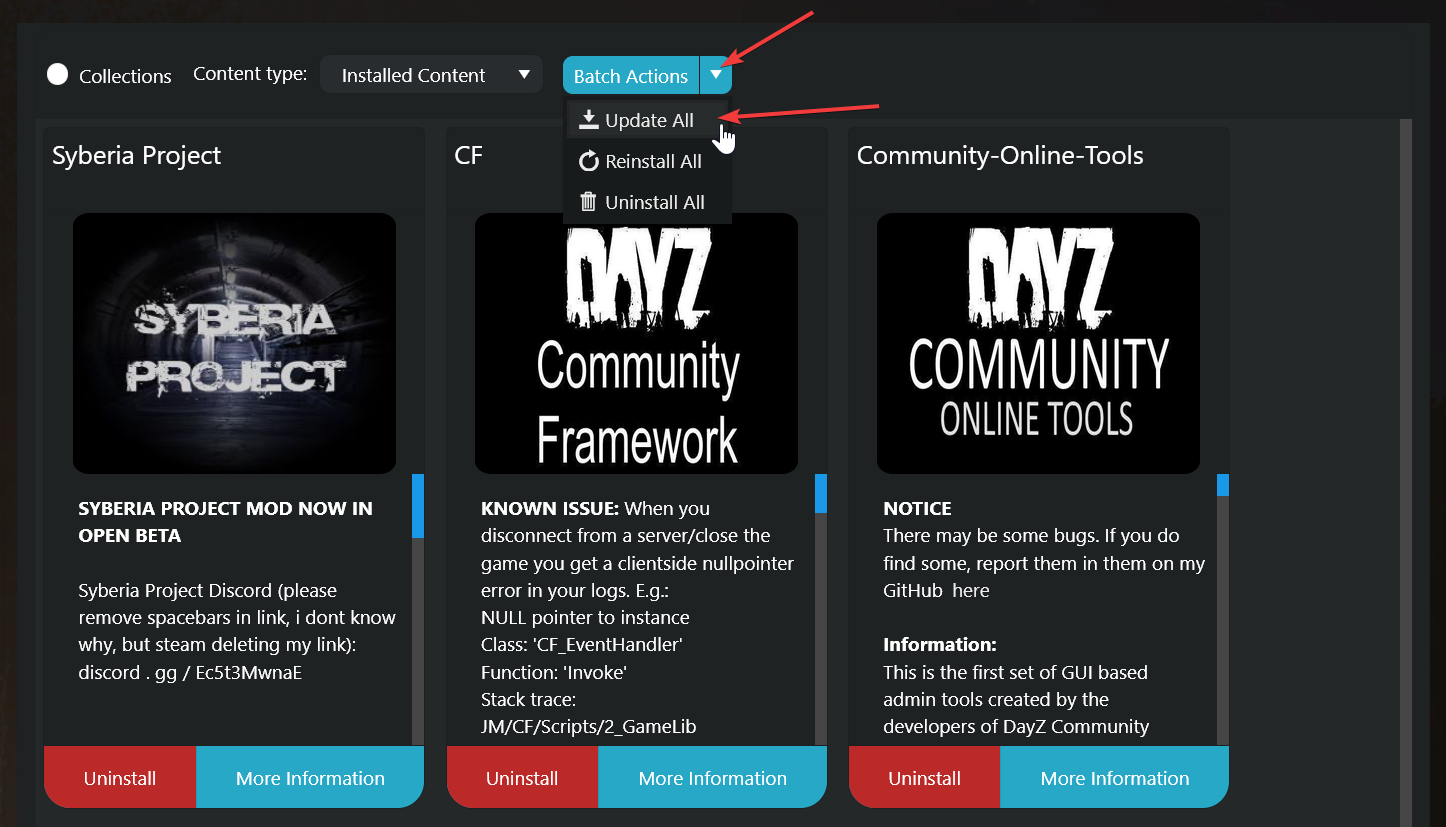Screen dimensions: 1446x827
Task: Click the download icon beside Update All
Action: pos(589,120)
